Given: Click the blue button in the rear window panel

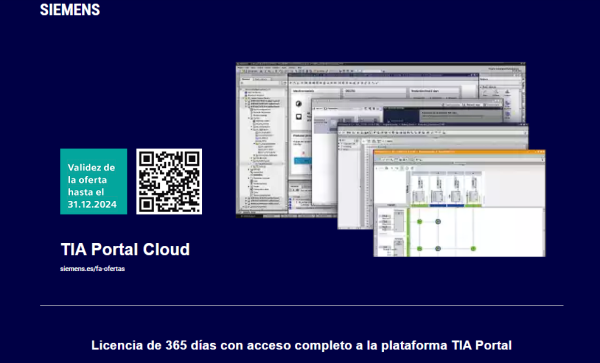Looking at the screenshot, I should [302, 161].
